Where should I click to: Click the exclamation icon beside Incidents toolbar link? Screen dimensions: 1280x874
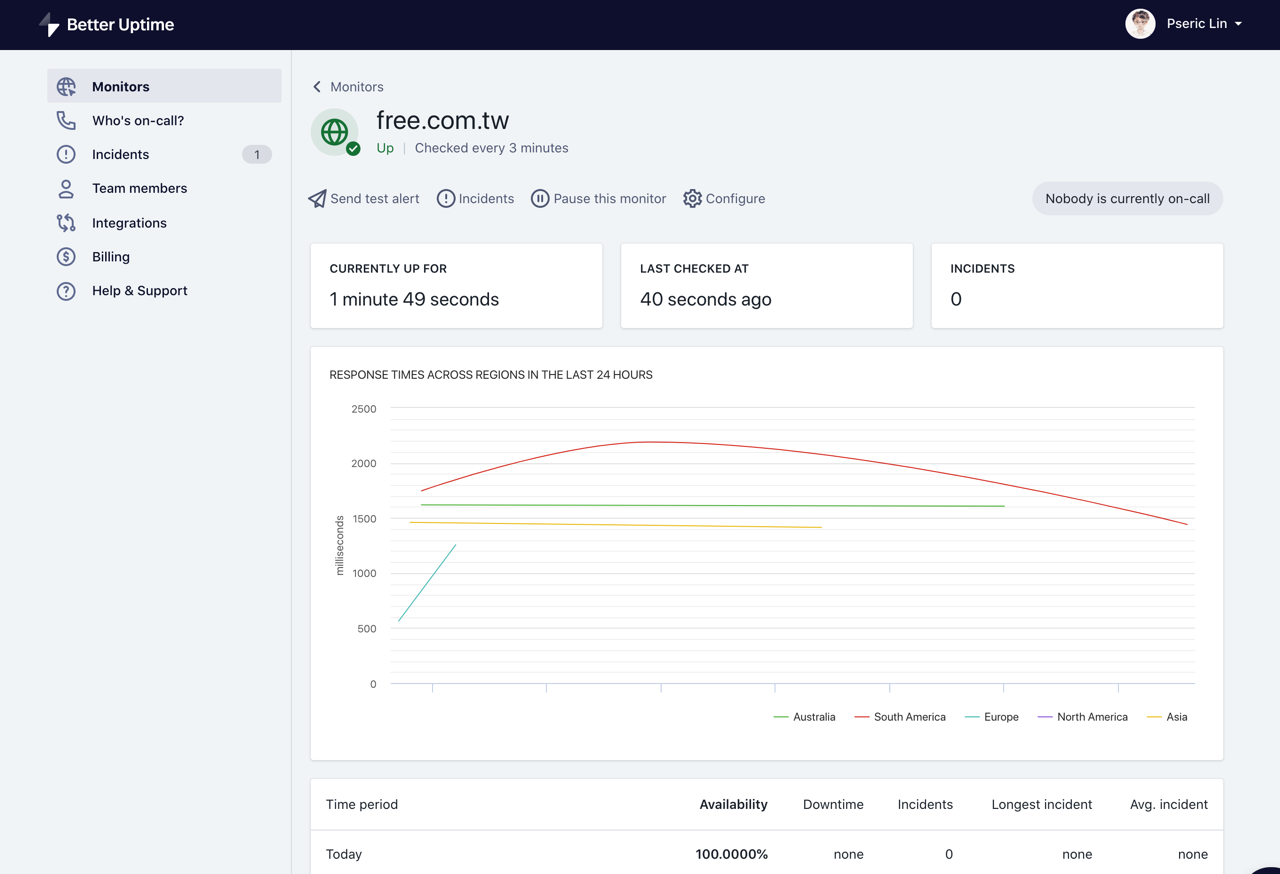(446, 199)
